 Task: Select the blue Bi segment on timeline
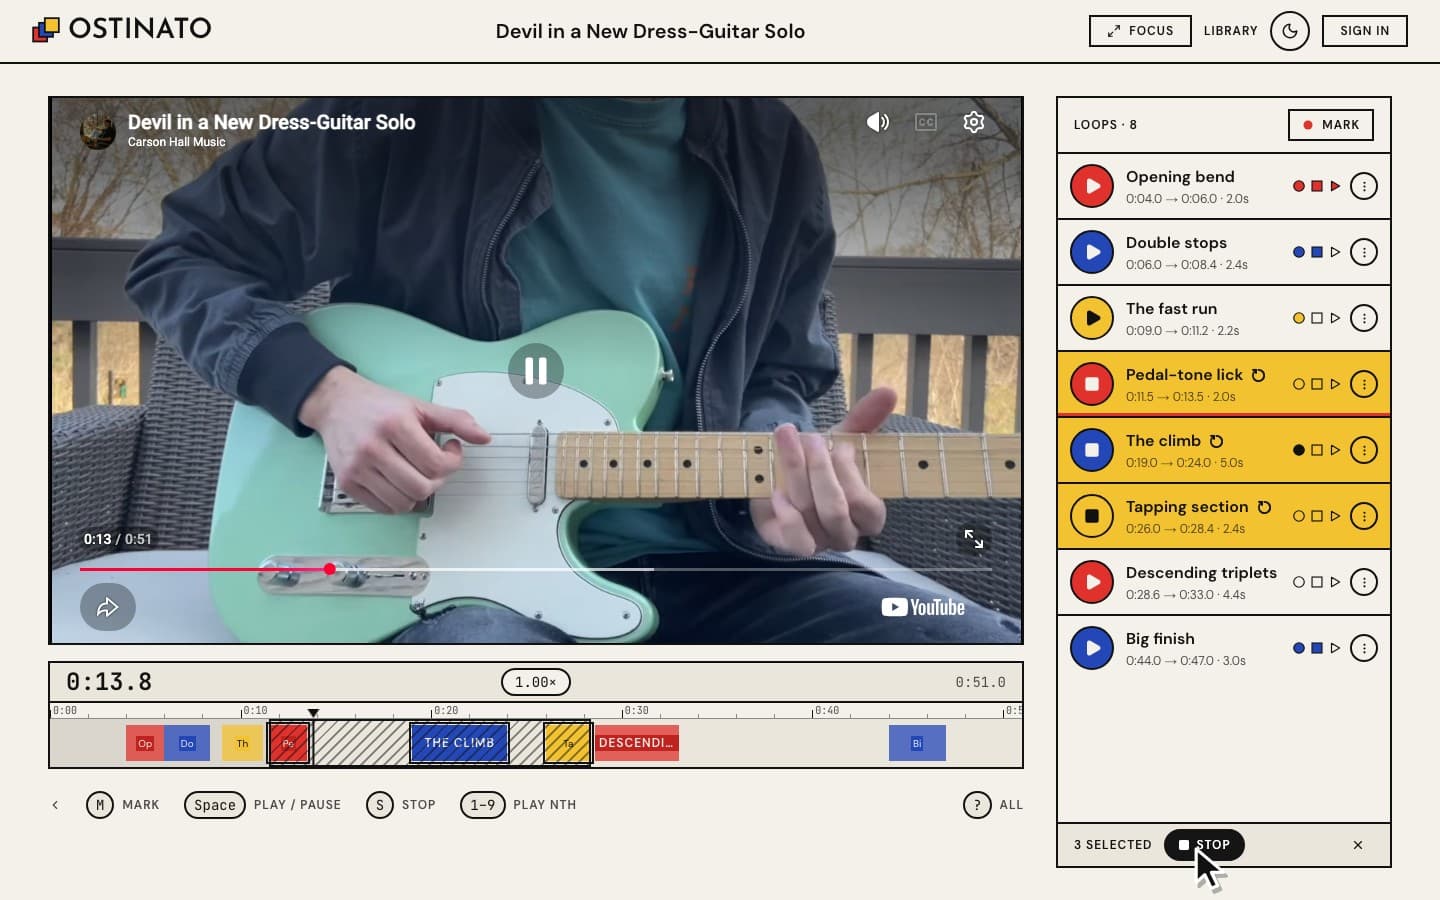pyautogui.click(x=917, y=743)
